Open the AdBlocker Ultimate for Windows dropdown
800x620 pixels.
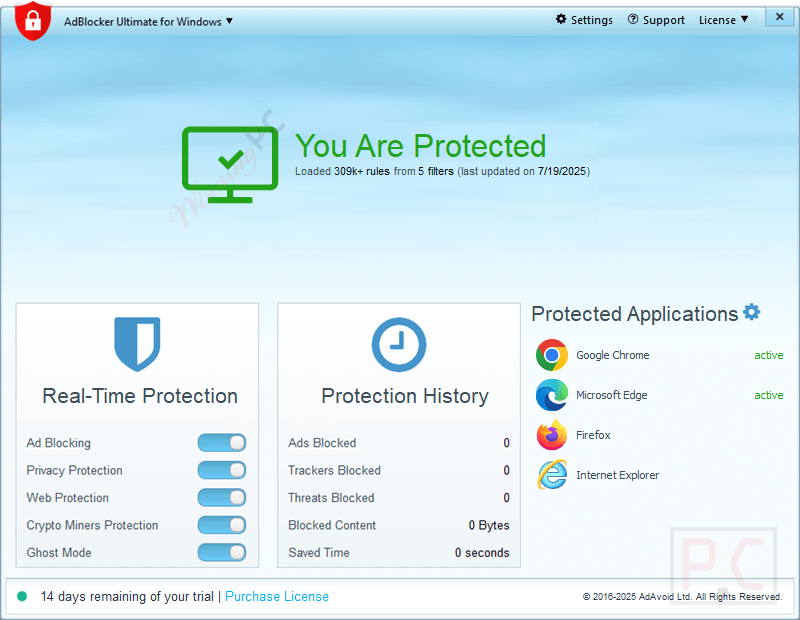click(x=148, y=21)
